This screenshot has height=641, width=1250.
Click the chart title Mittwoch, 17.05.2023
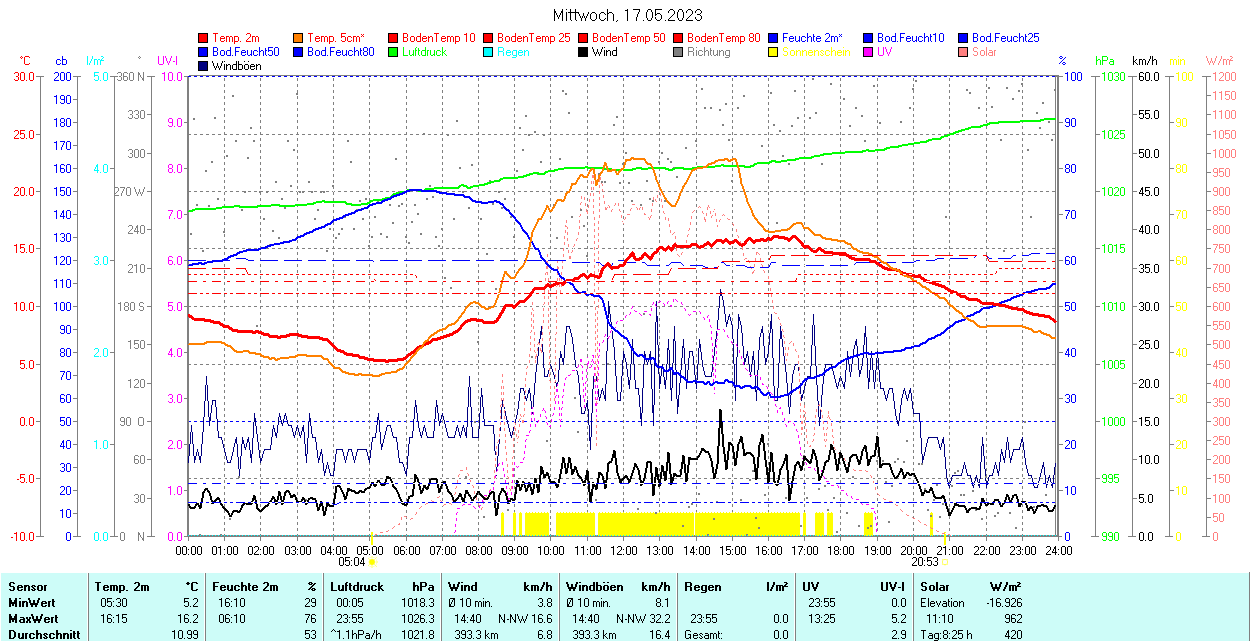[627, 16]
